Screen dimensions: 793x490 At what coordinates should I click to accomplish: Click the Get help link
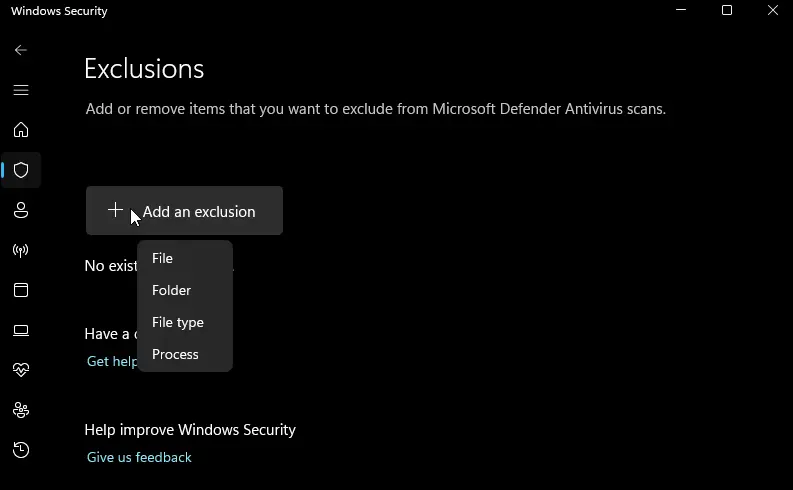click(111, 361)
